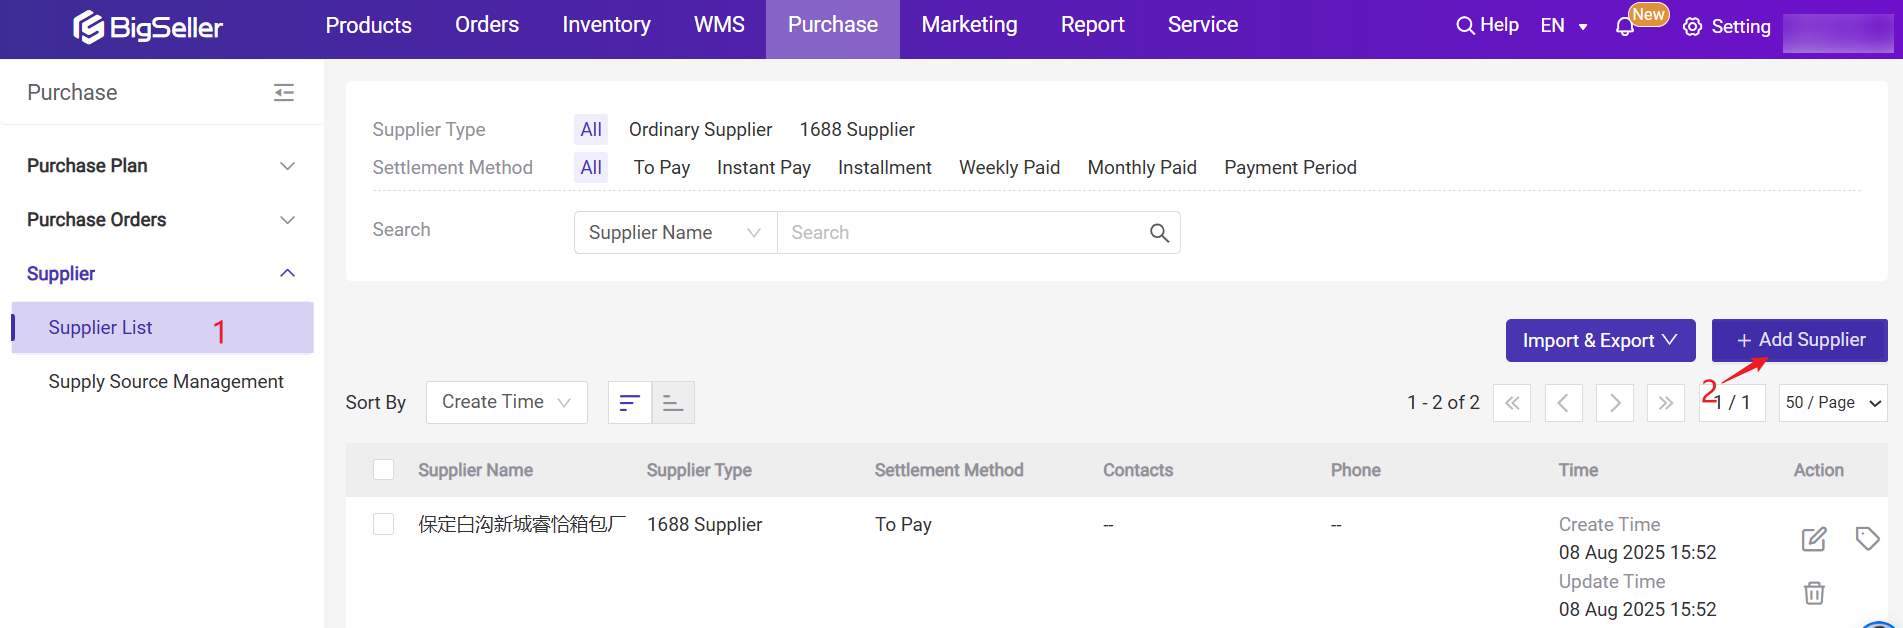Image resolution: width=1903 pixels, height=628 pixels.
Task: Open Supply Source Management menu item
Action: pyautogui.click(x=166, y=382)
